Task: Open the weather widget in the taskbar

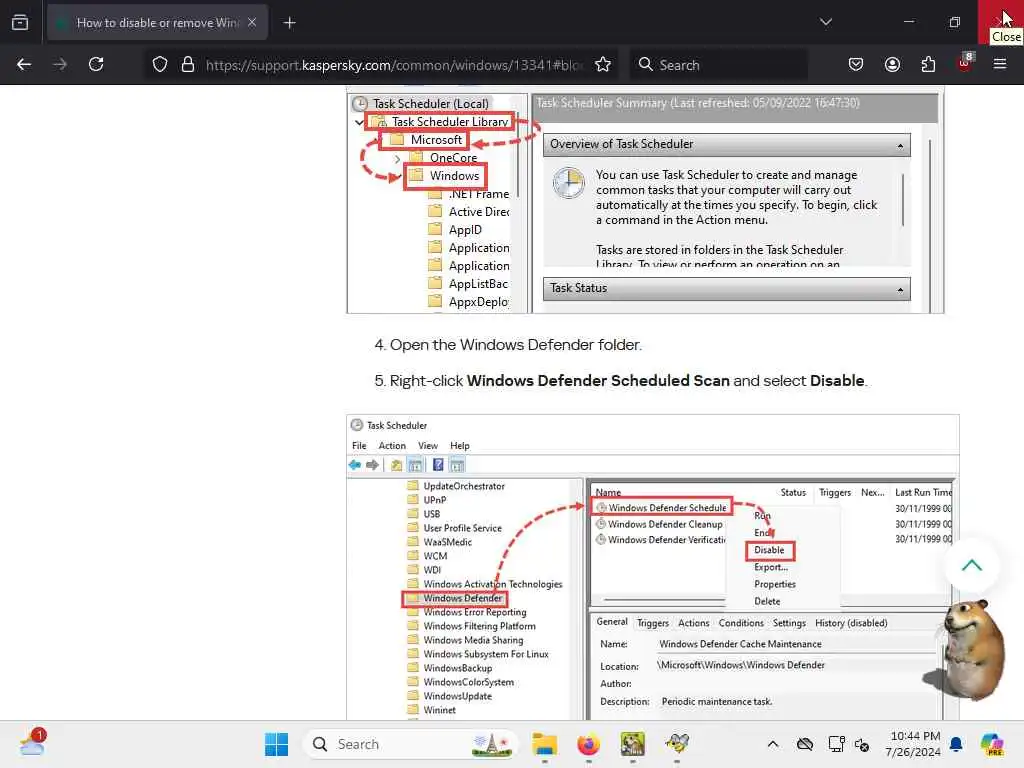Action: click(31, 744)
